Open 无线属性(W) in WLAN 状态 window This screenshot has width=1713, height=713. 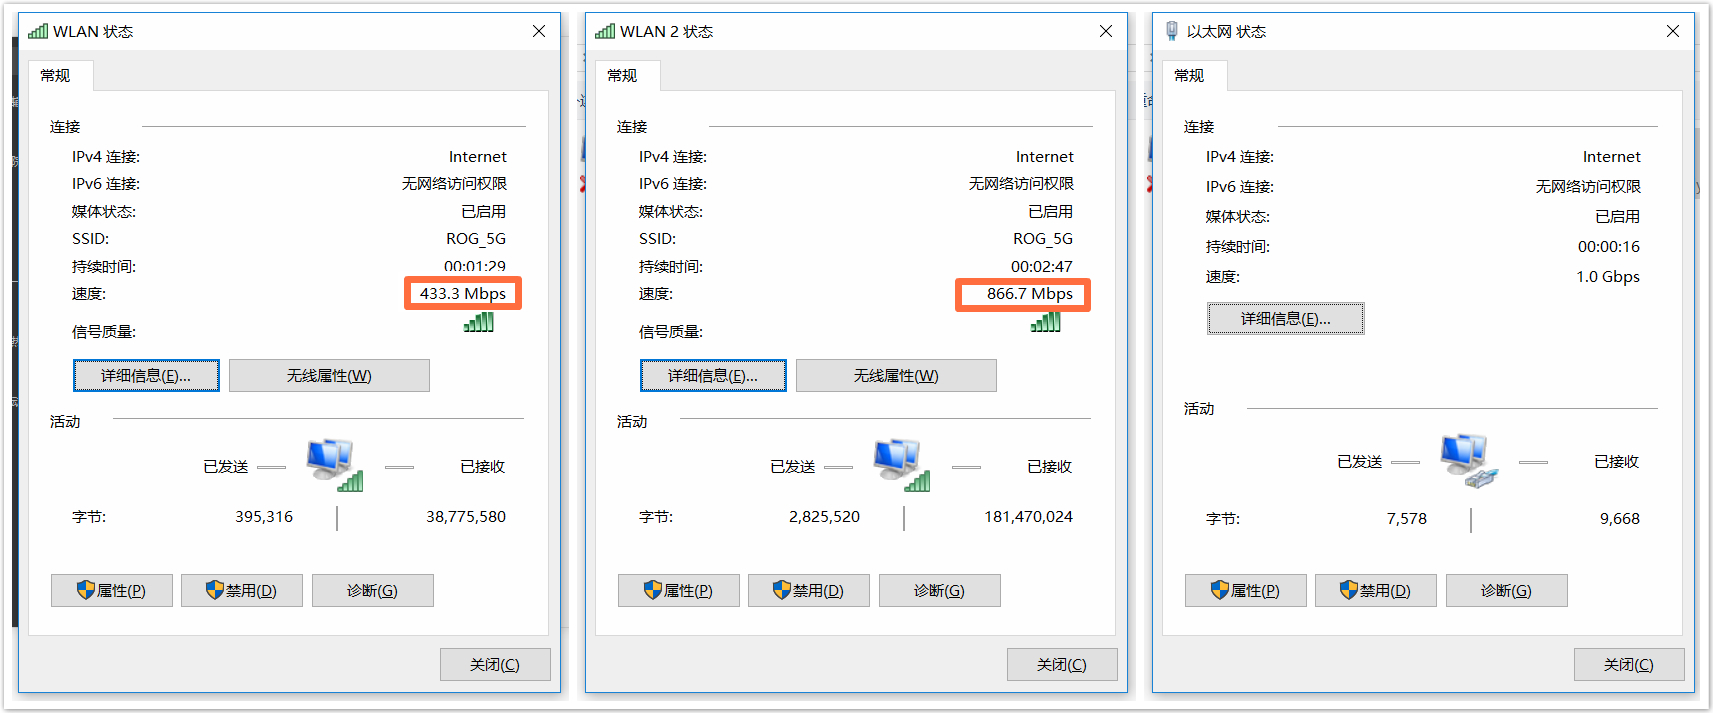[x=329, y=376]
